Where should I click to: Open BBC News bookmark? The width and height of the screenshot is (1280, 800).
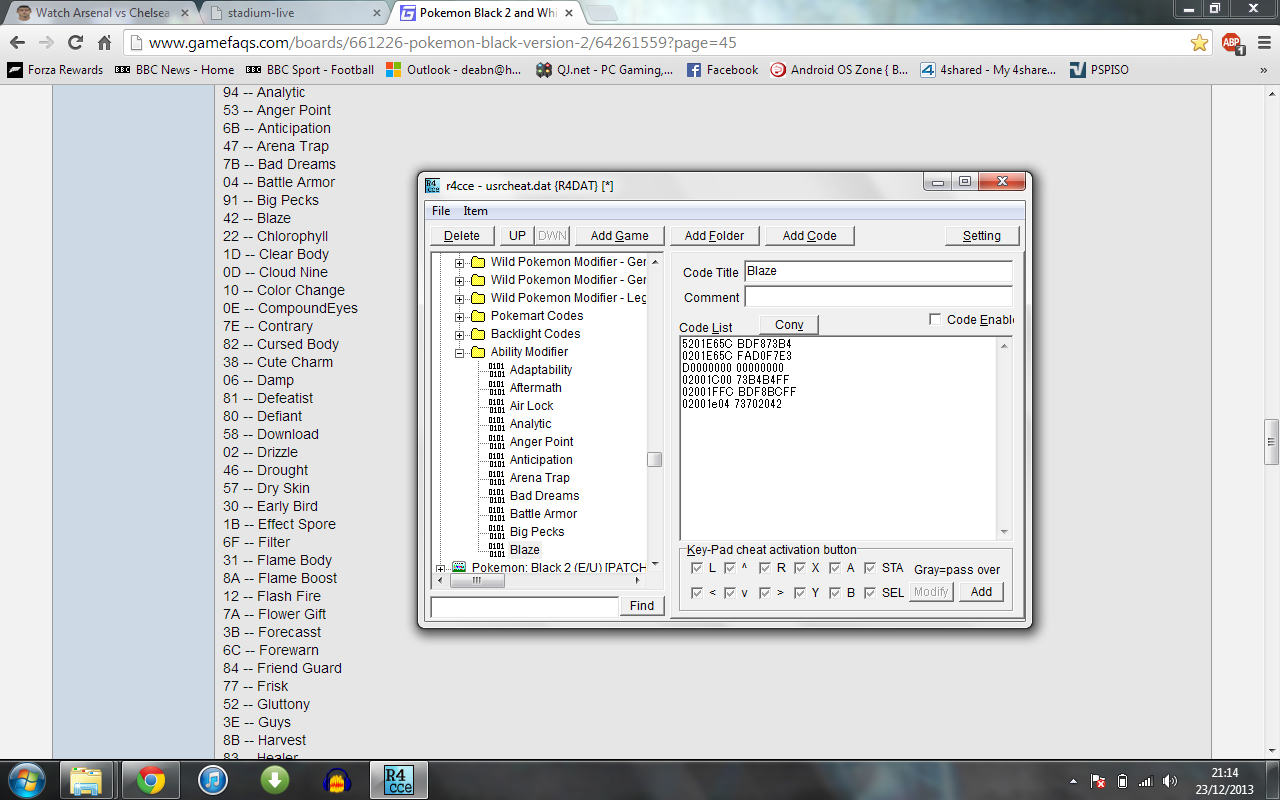[175, 70]
